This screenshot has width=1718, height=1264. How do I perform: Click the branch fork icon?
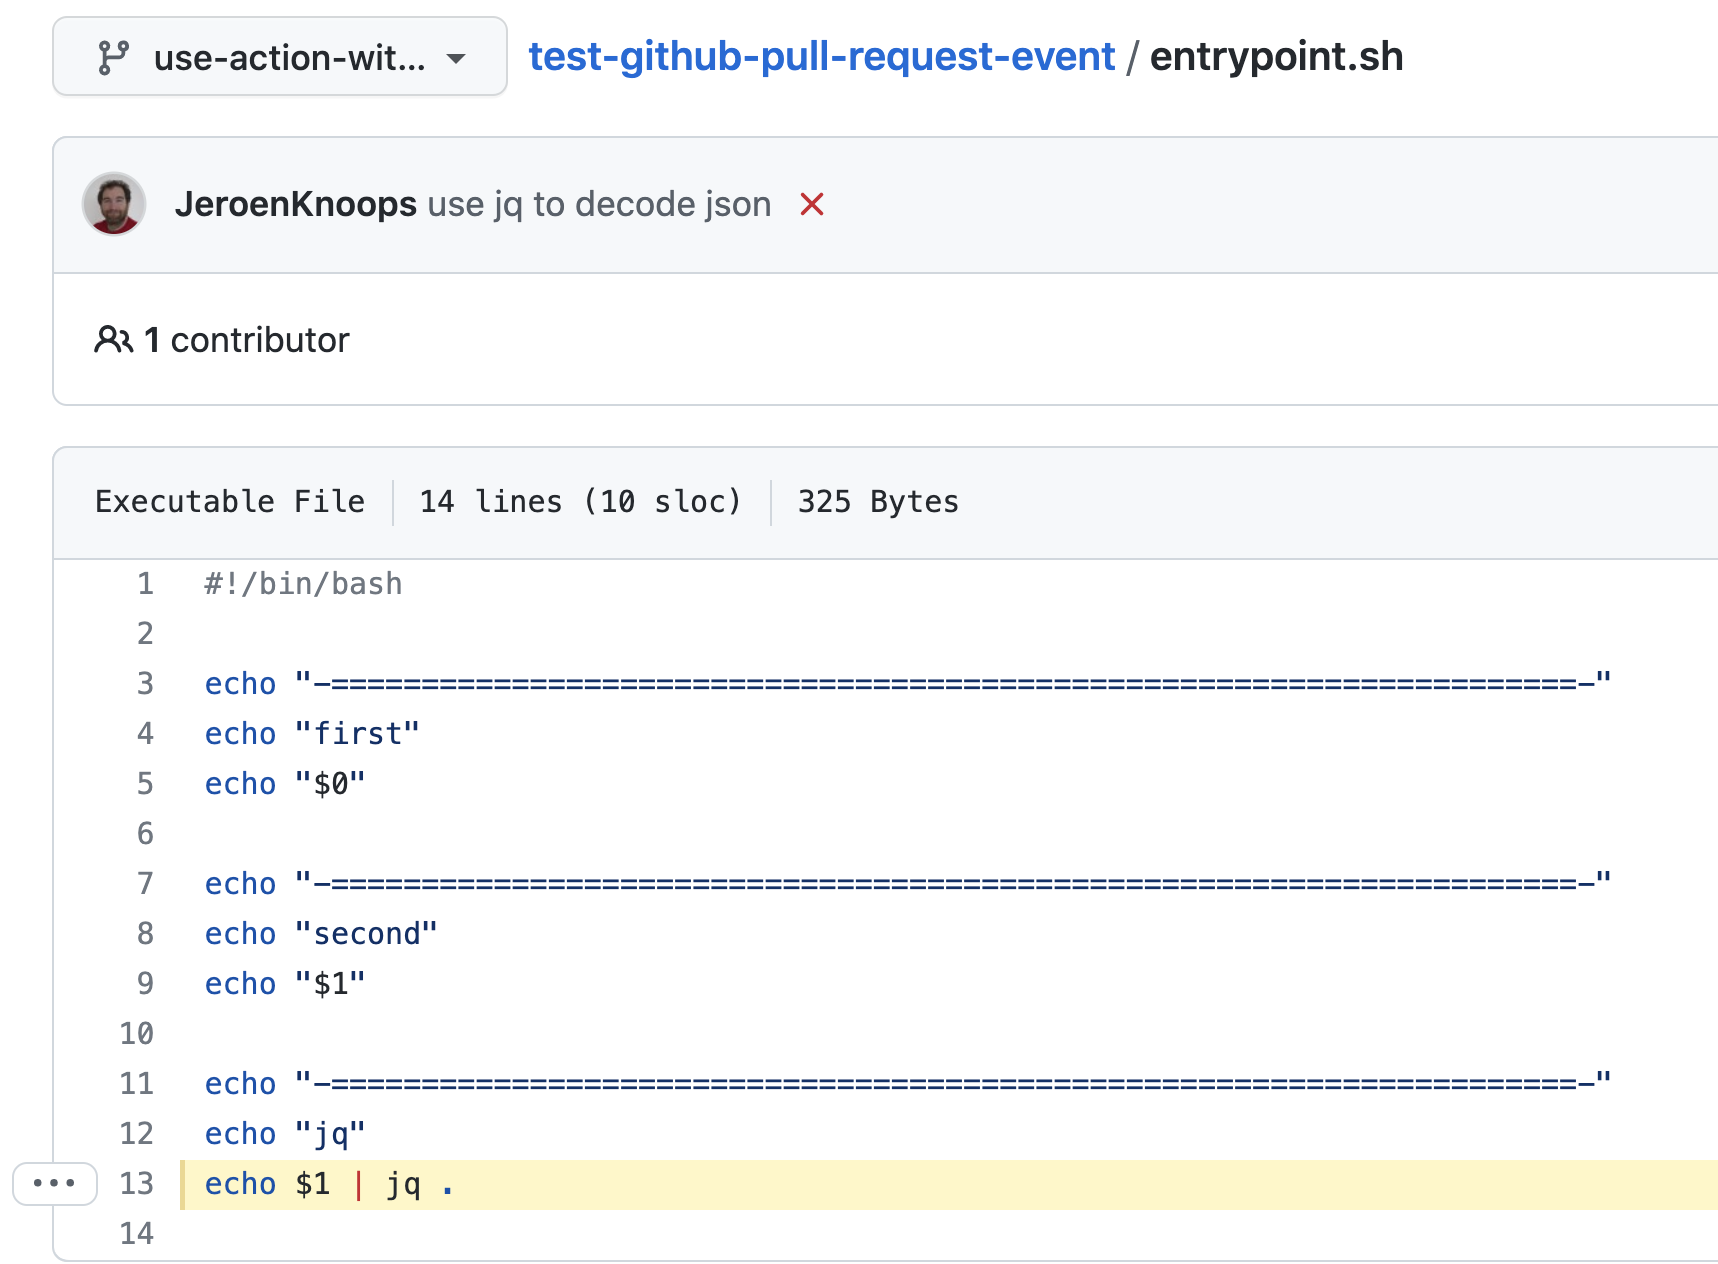click(x=114, y=57)
